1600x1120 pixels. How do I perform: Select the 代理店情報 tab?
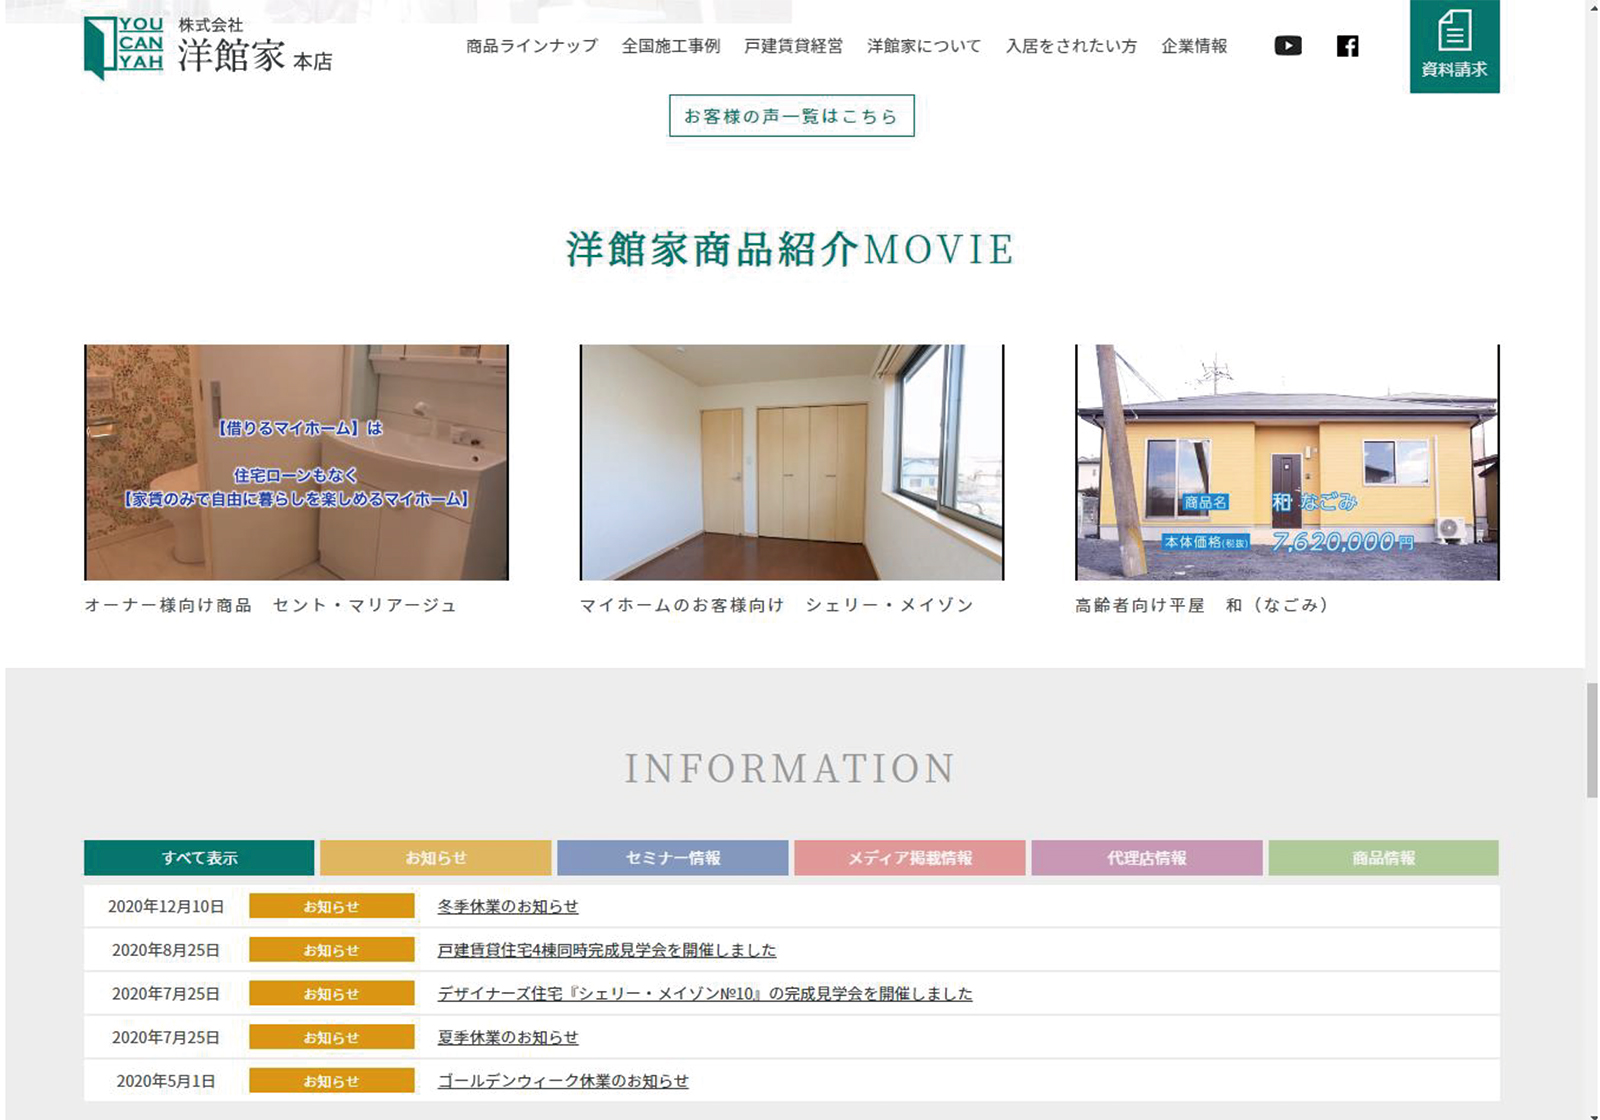(1147, 858)
